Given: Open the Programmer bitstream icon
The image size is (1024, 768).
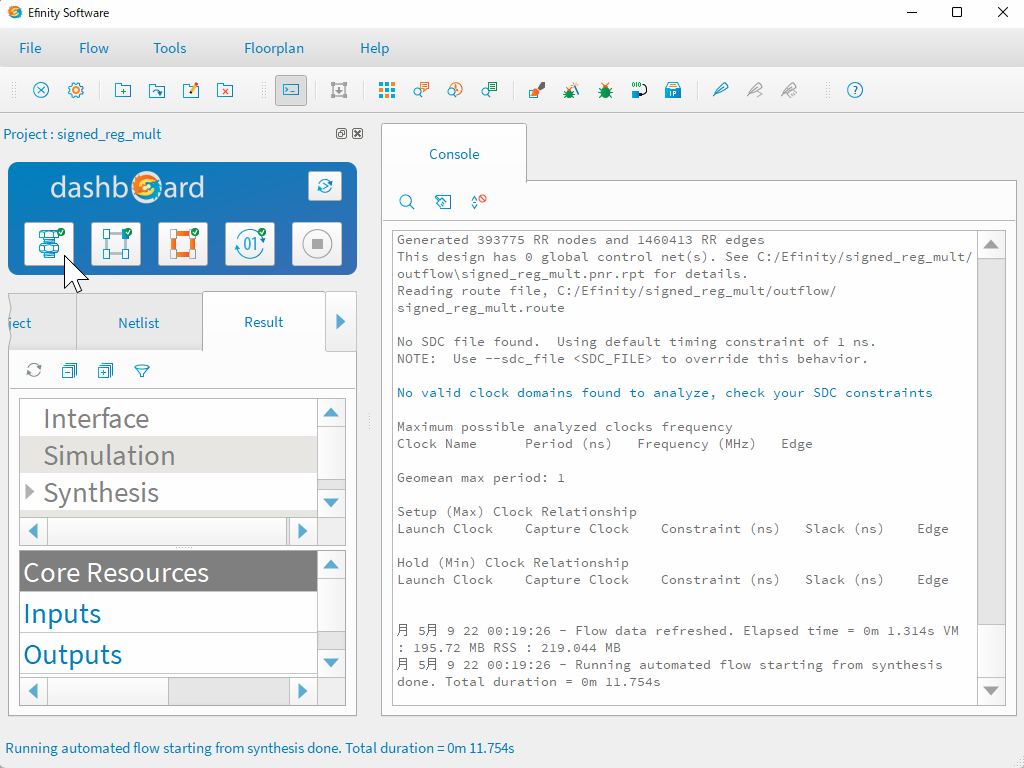Looking at the screenshot, I should [x=639, y=90].
